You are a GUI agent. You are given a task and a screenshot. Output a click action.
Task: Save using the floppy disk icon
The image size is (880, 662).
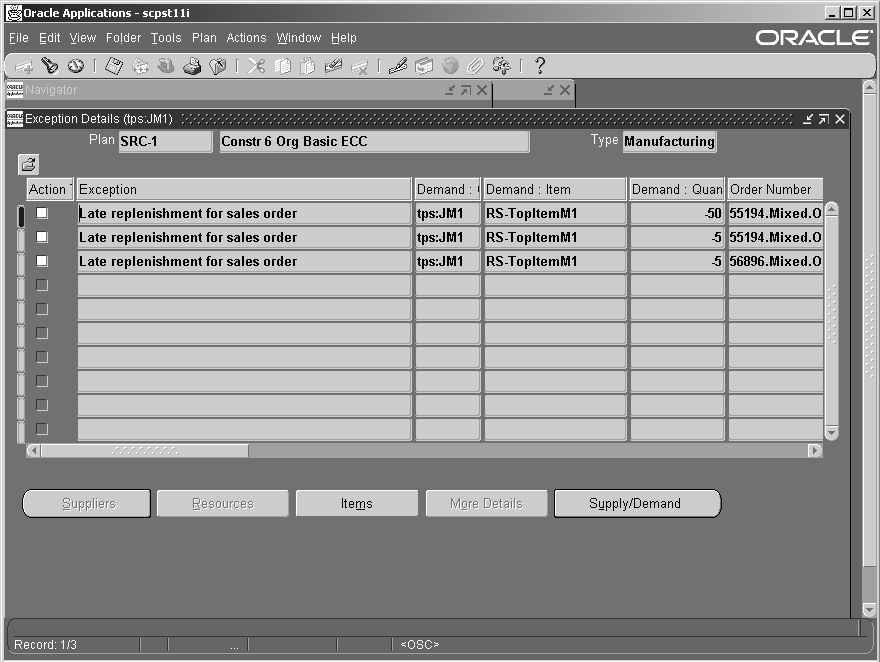coord(114,66)
